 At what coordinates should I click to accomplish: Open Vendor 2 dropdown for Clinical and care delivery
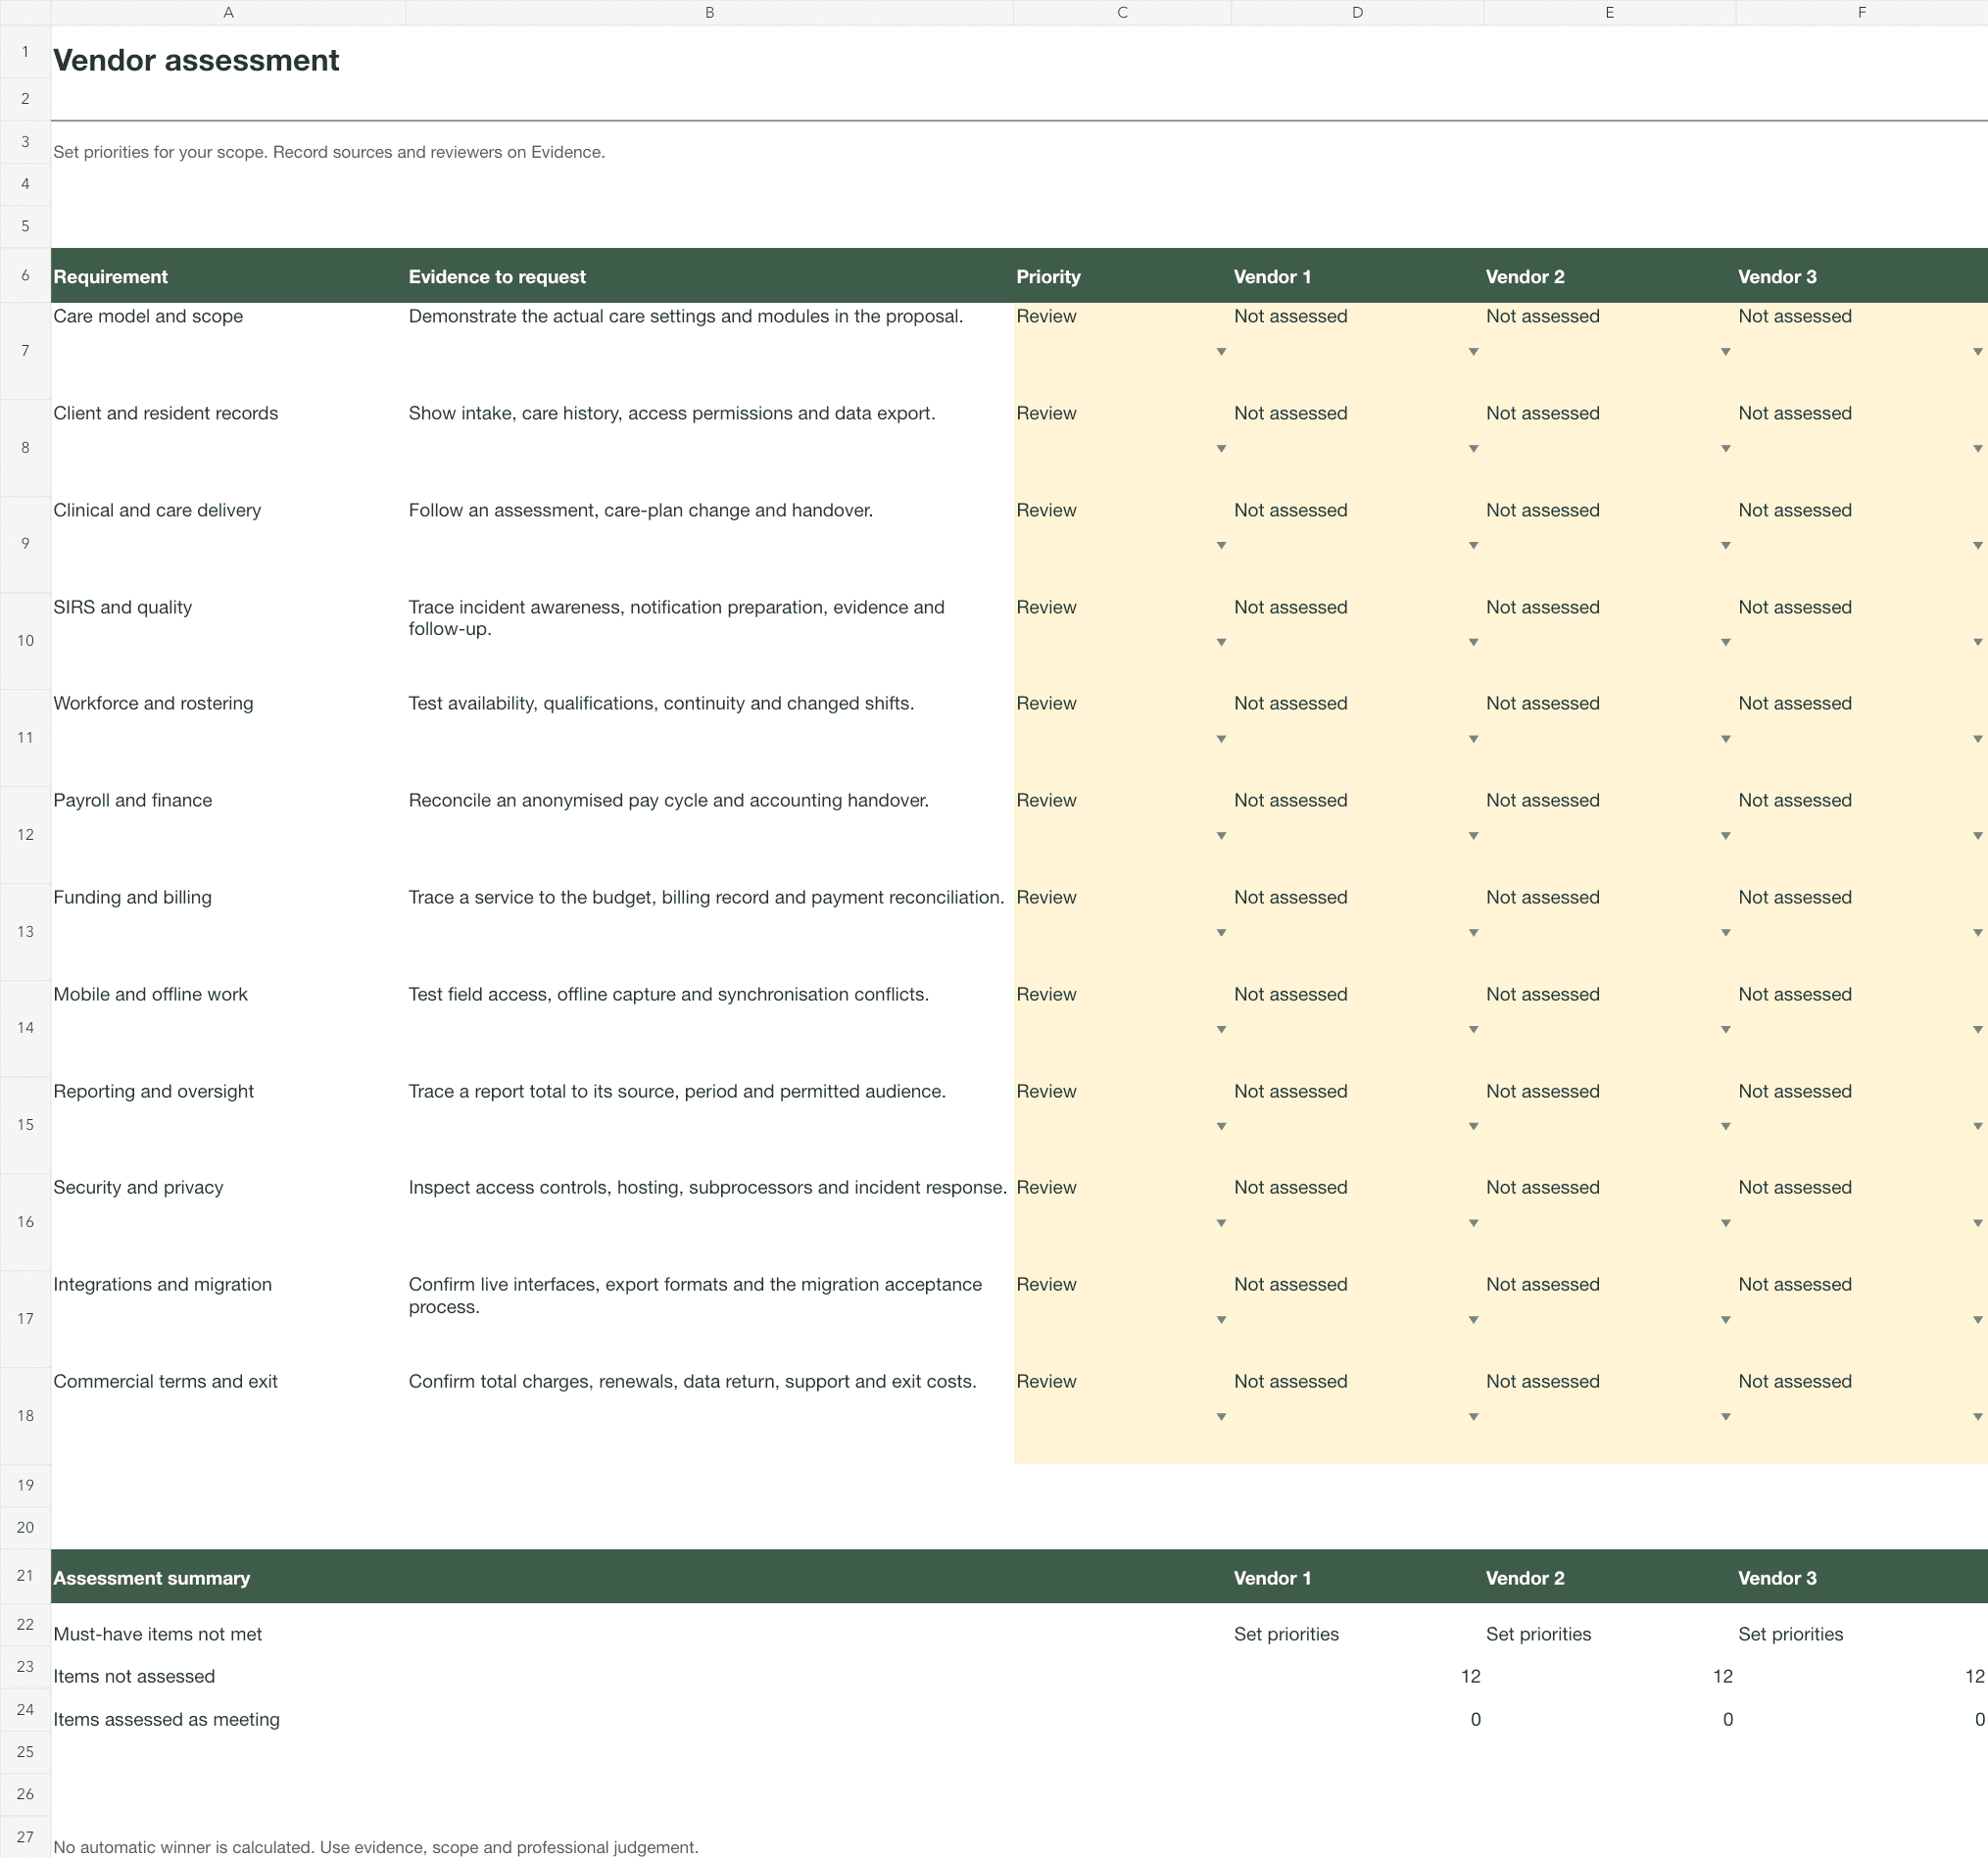click(x=1724, y=546)
